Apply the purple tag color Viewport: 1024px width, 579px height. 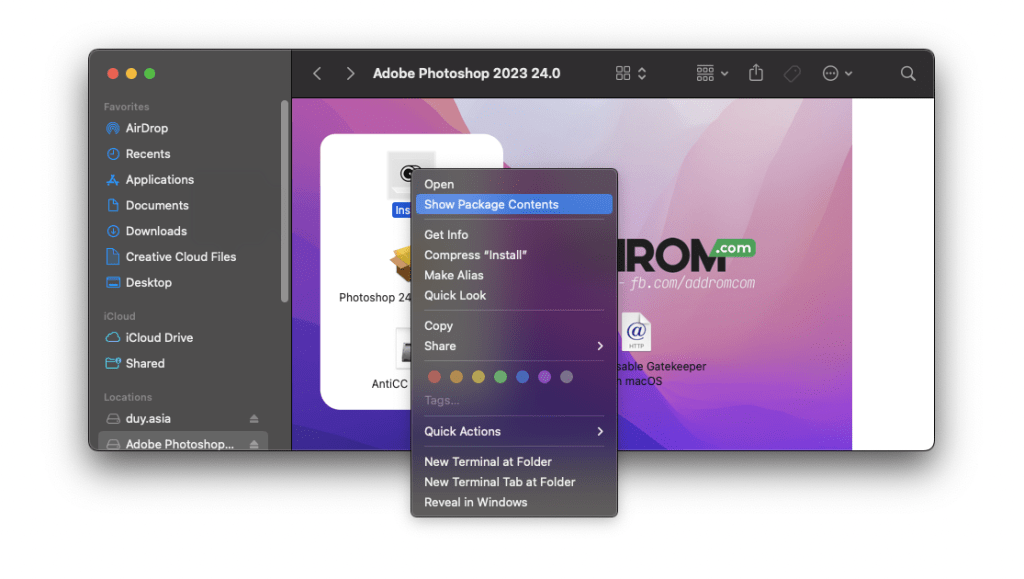(545, 377)
